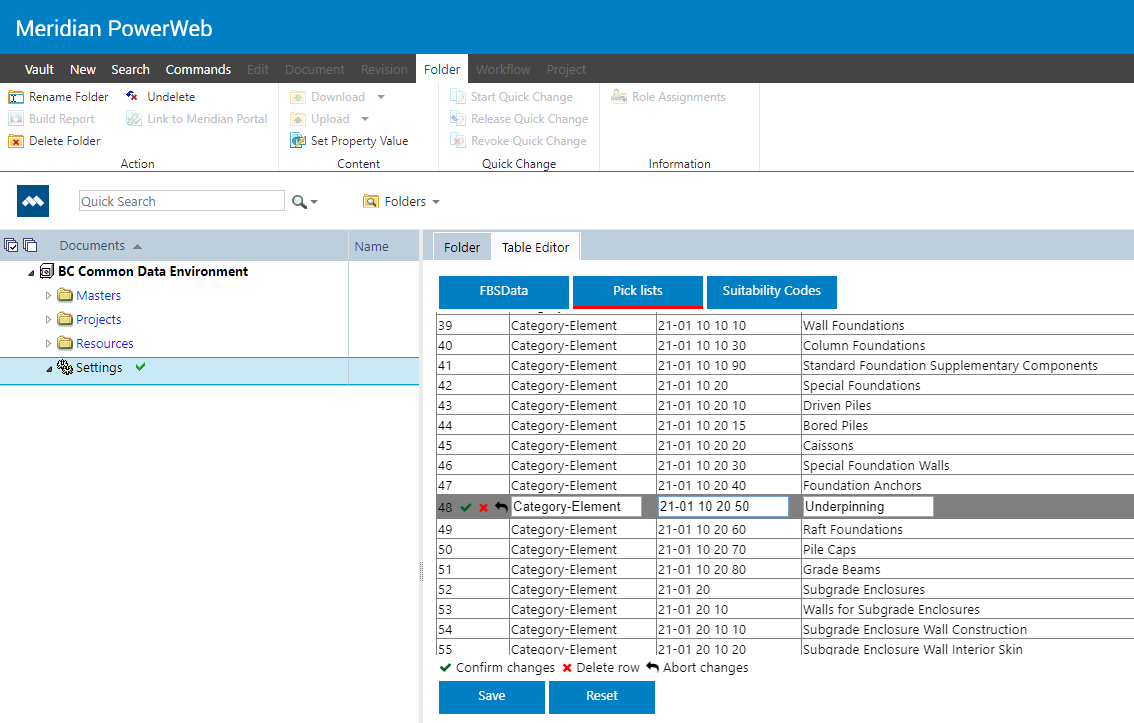This screenshot has width=1134, height=723.
Task: Click the Undelete icon
Action: click(x=132, y=96)
